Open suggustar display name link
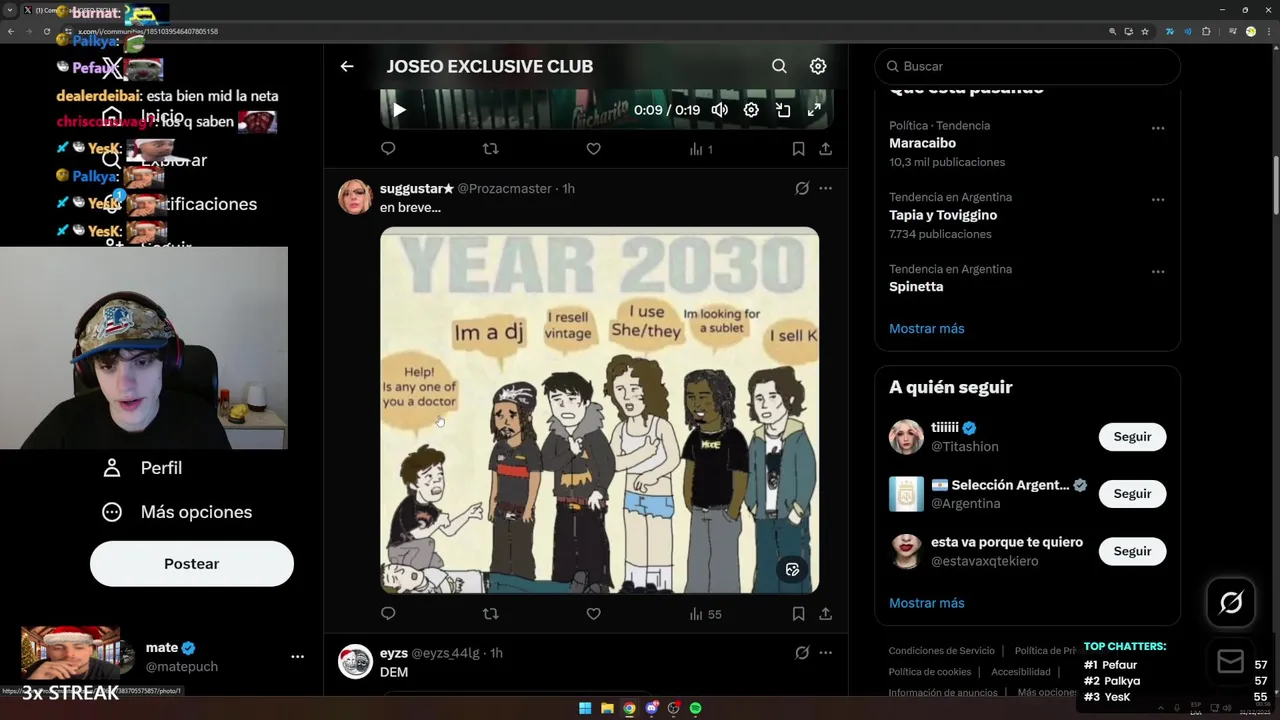The width and height of the screenshot is (1280, 720). point(417,188)
